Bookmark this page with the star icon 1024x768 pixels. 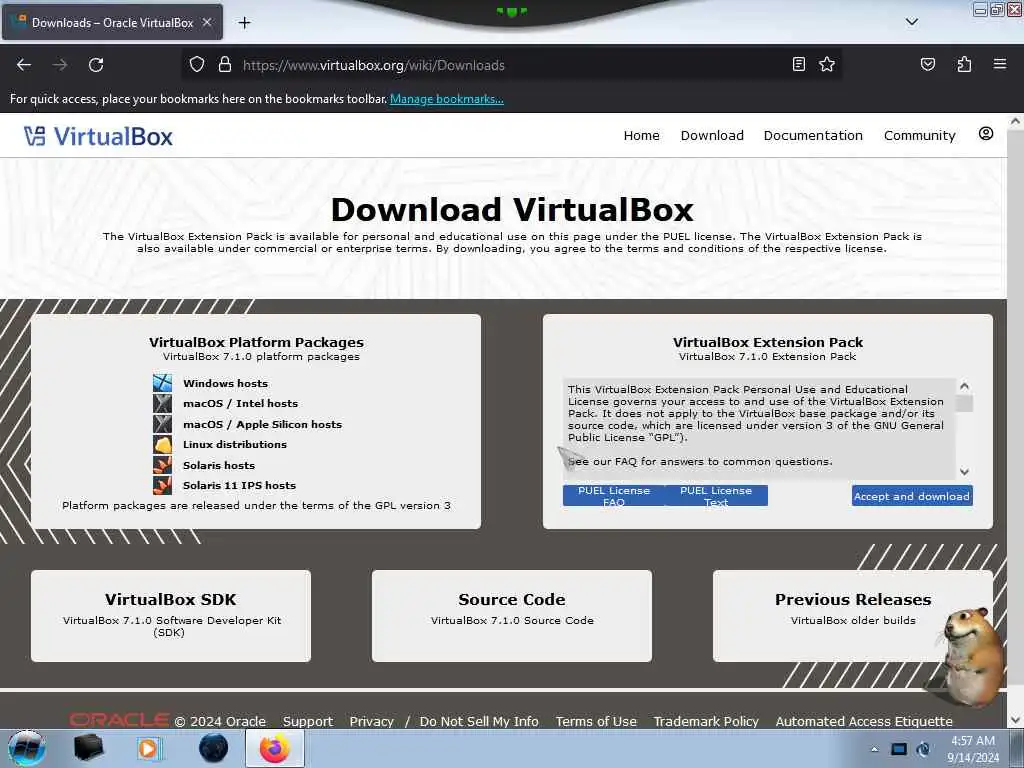point(827,64)
